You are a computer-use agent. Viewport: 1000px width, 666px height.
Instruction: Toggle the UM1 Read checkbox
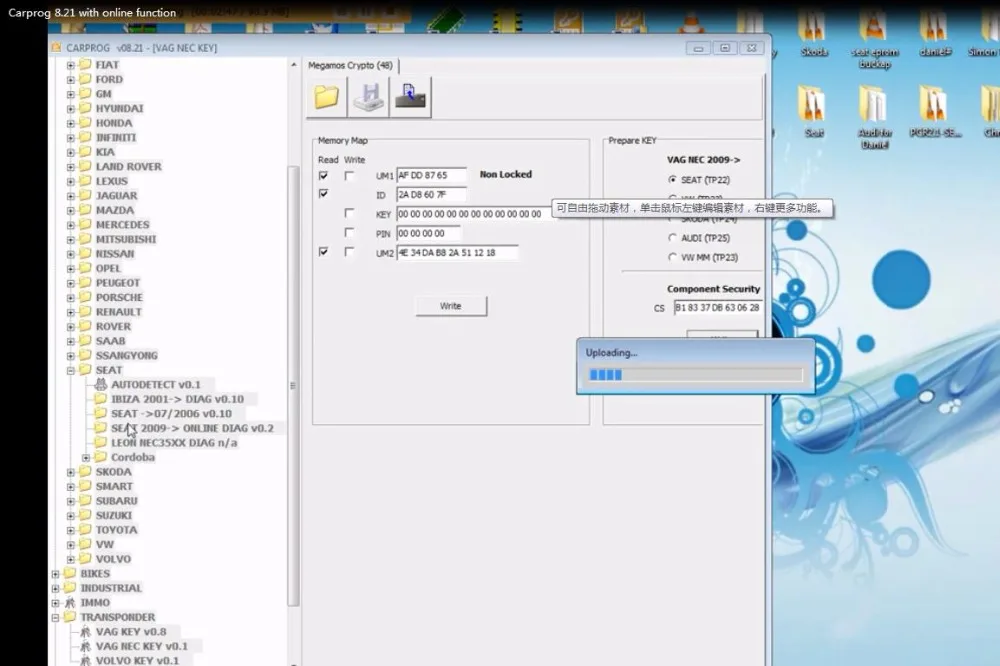(x=323, y=175)
